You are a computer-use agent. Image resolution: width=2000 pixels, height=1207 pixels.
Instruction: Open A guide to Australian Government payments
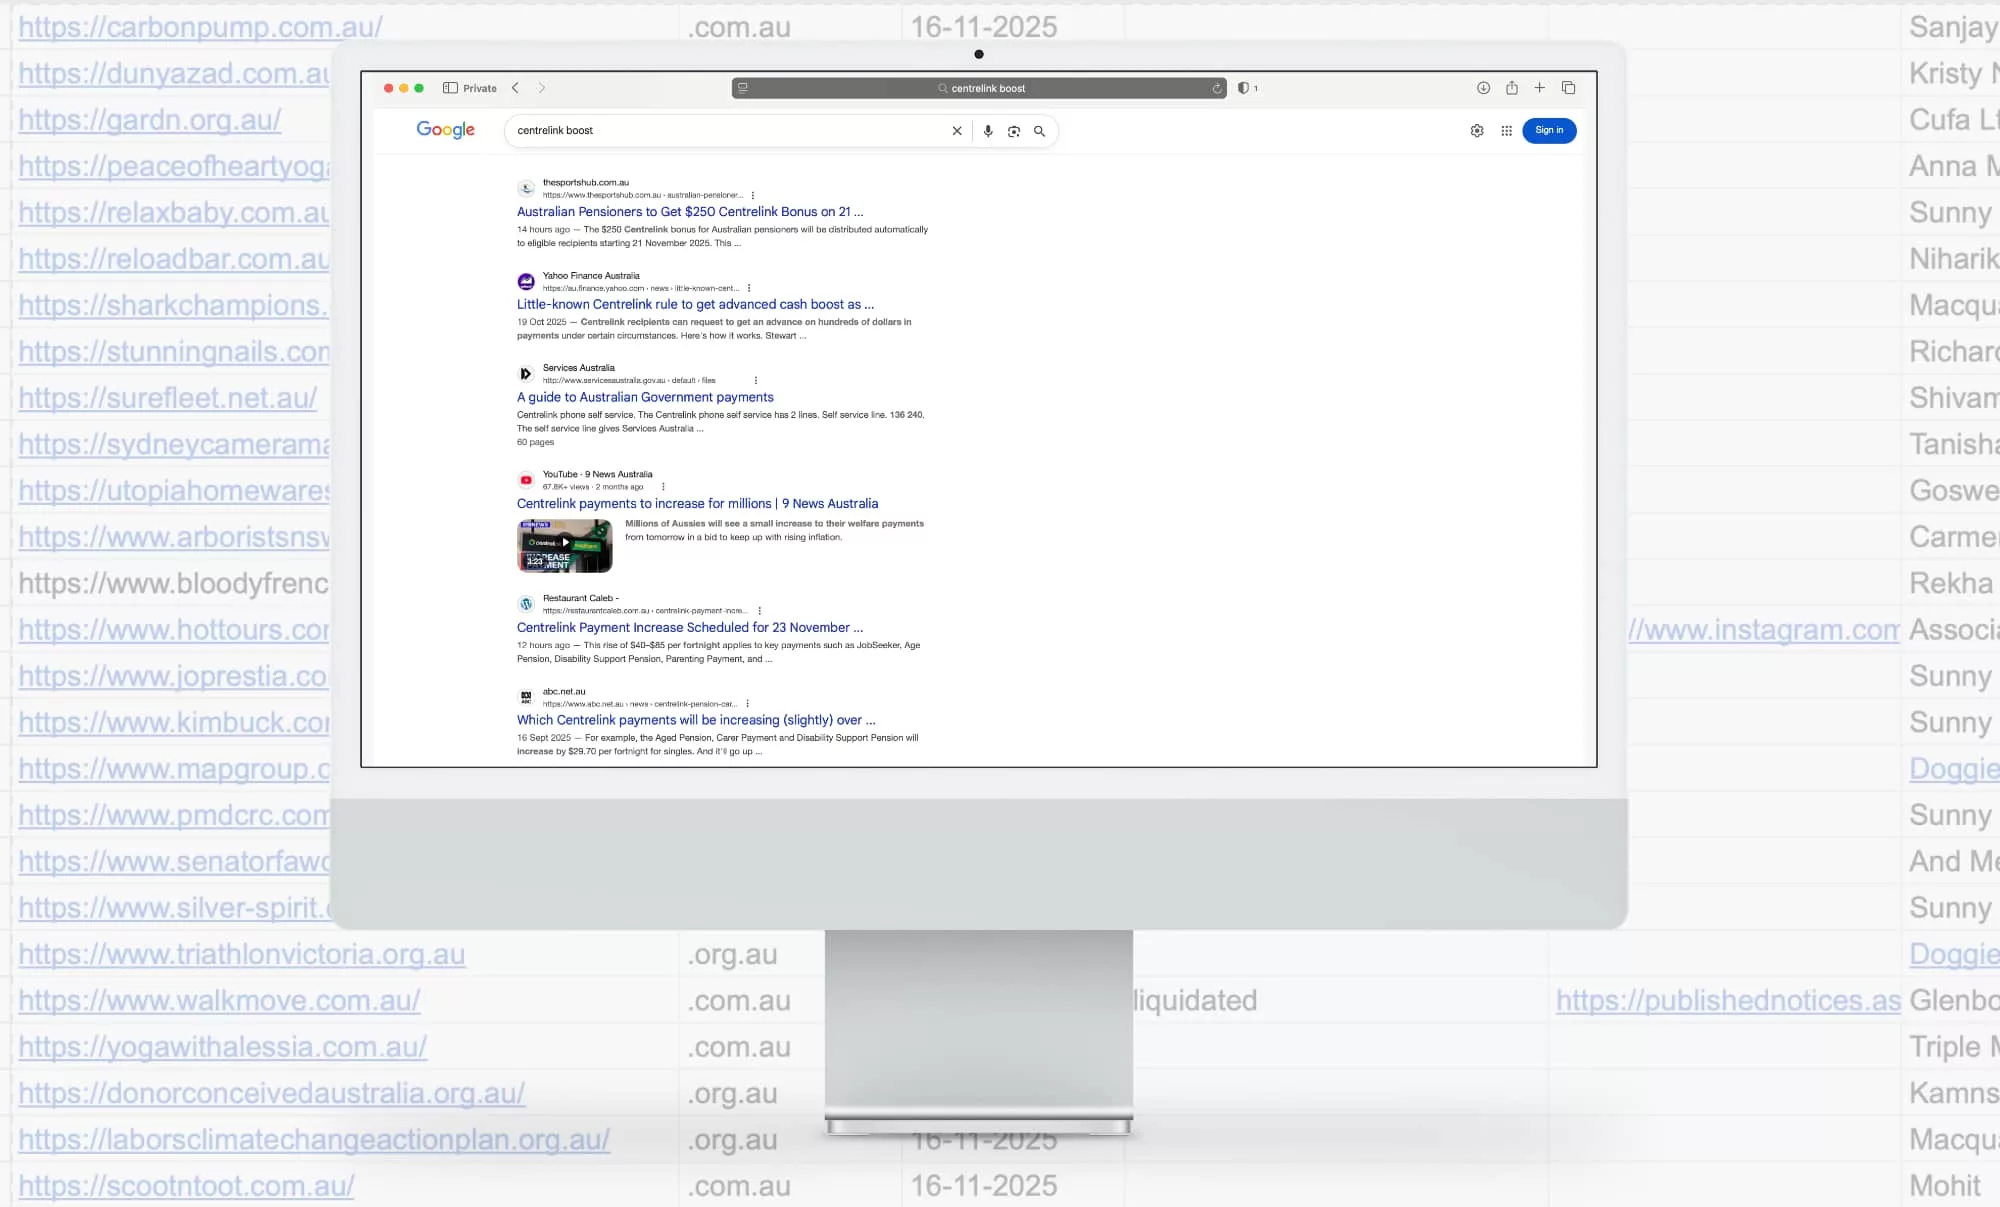click(644, 397)
